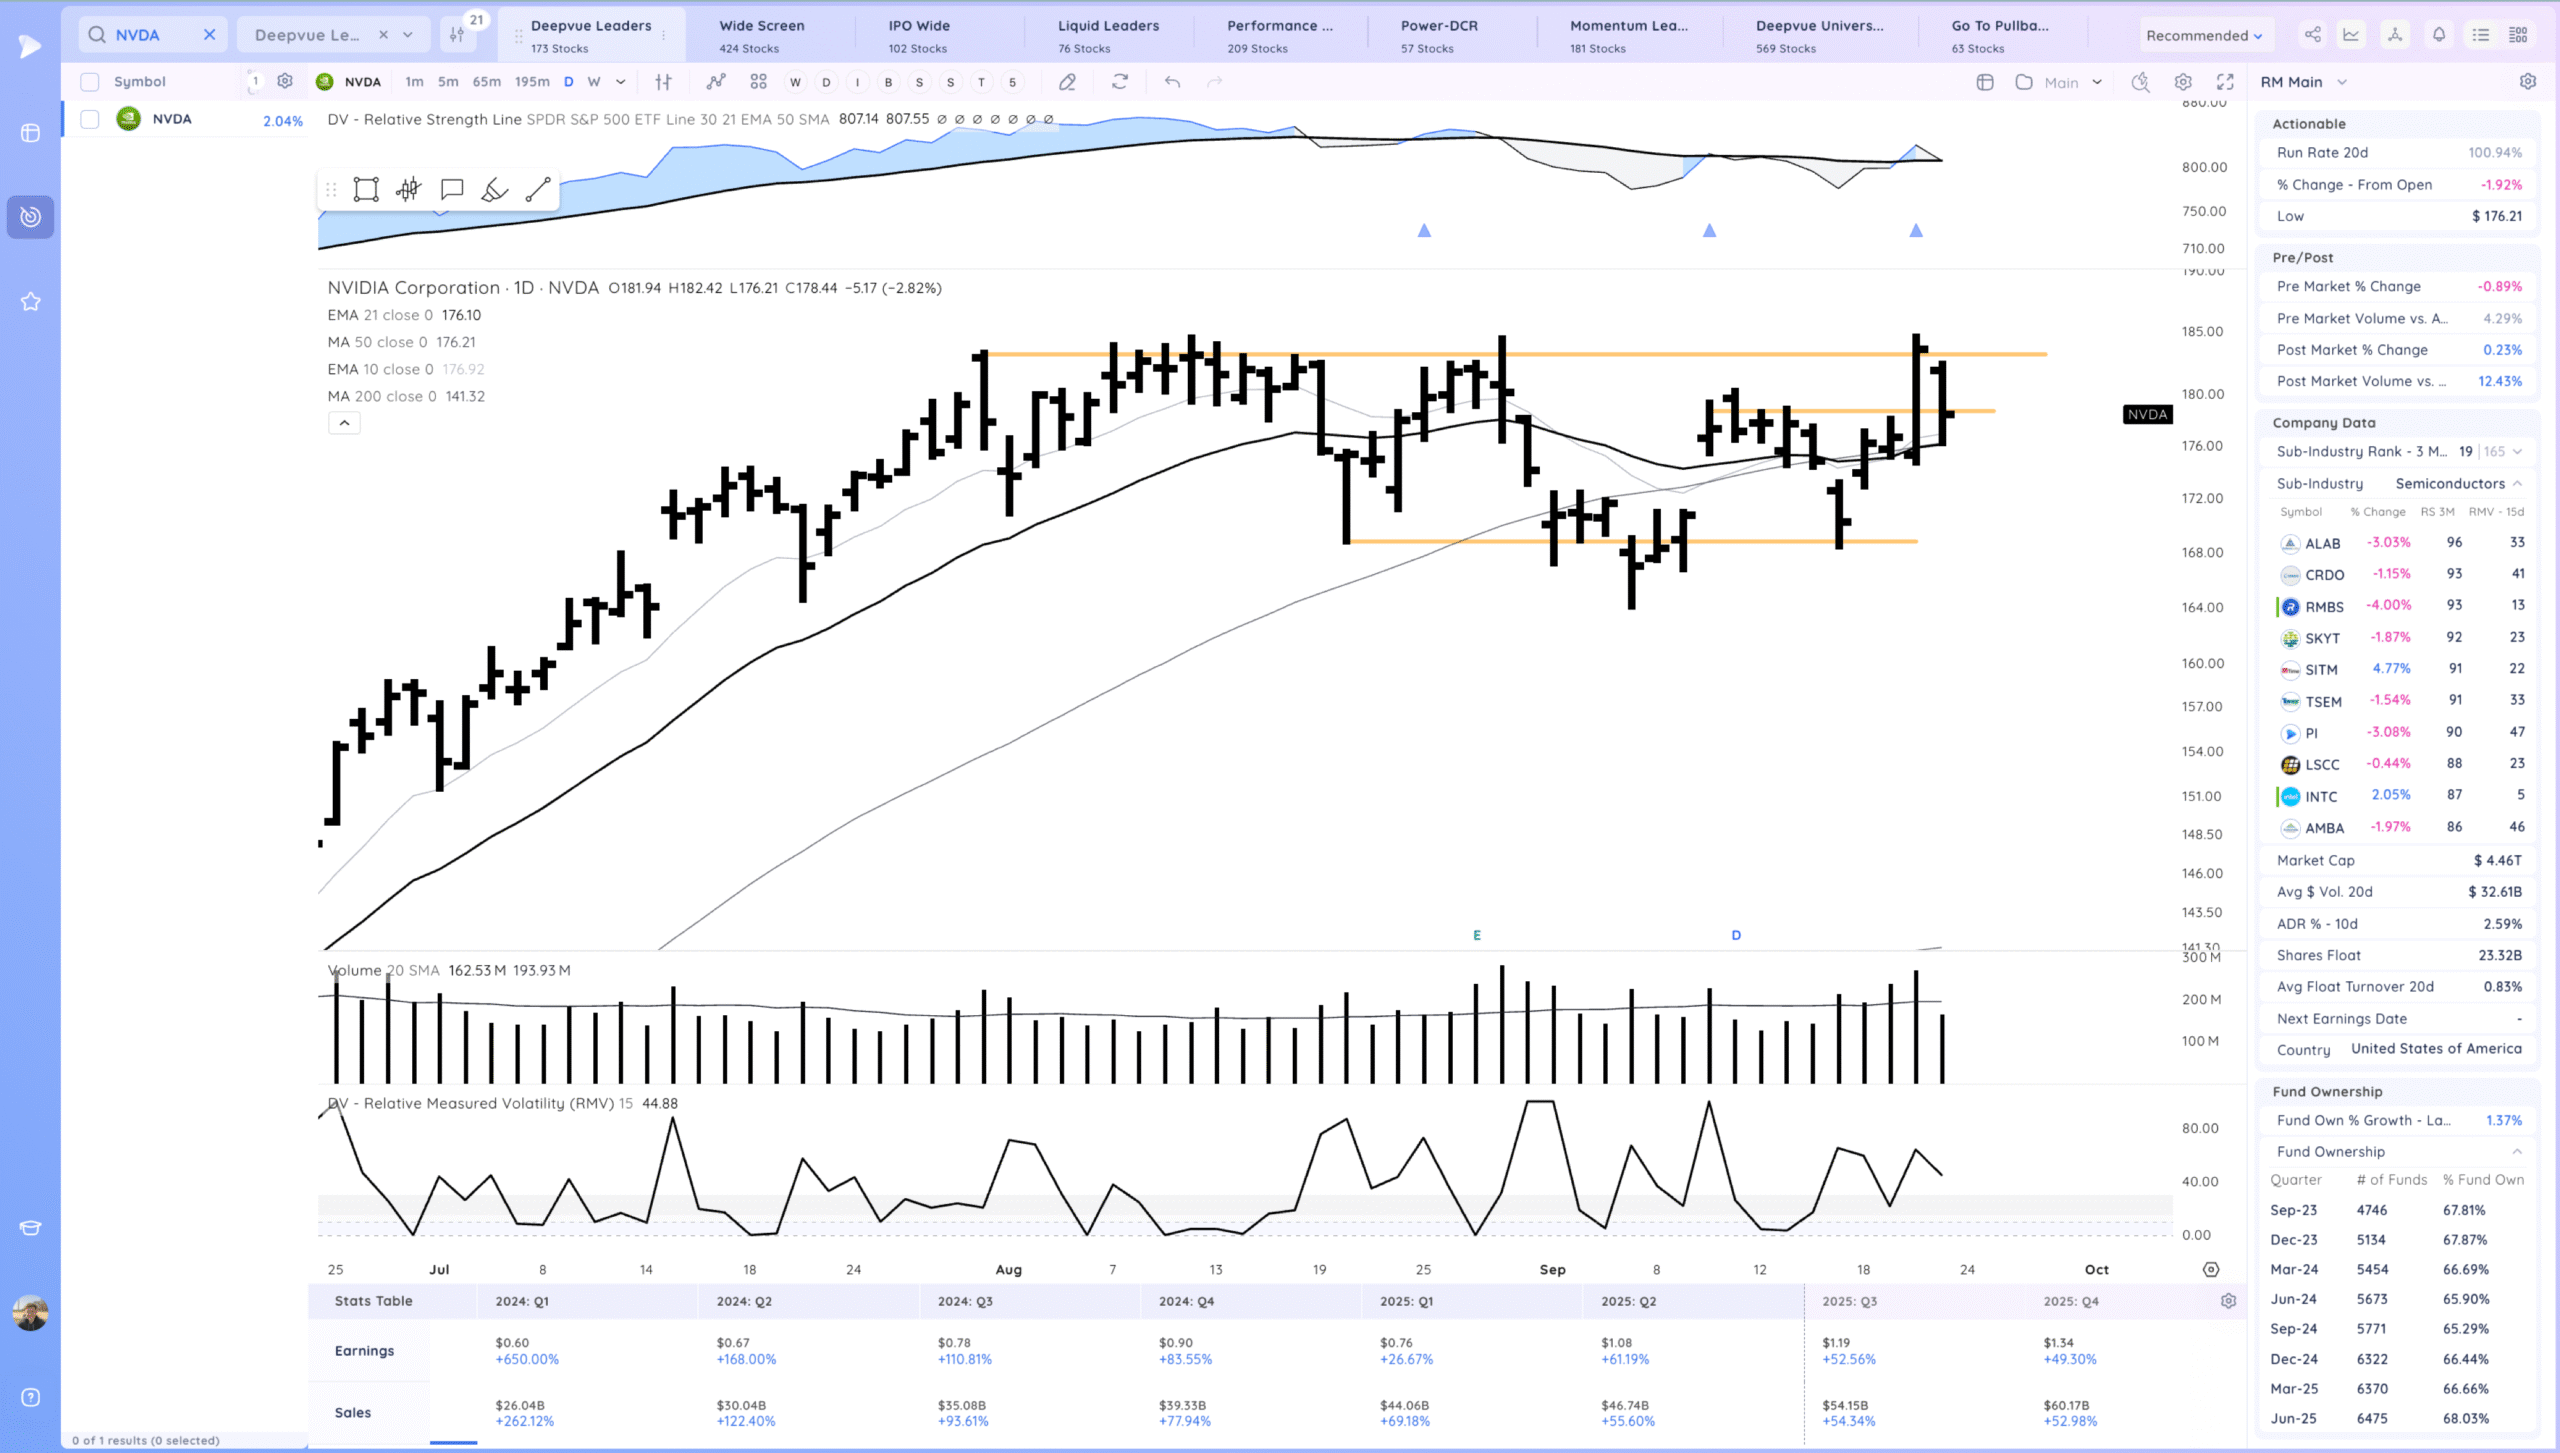Select the trend line drawing tool
The image size is (2560, 1453).
coord(538,190)
